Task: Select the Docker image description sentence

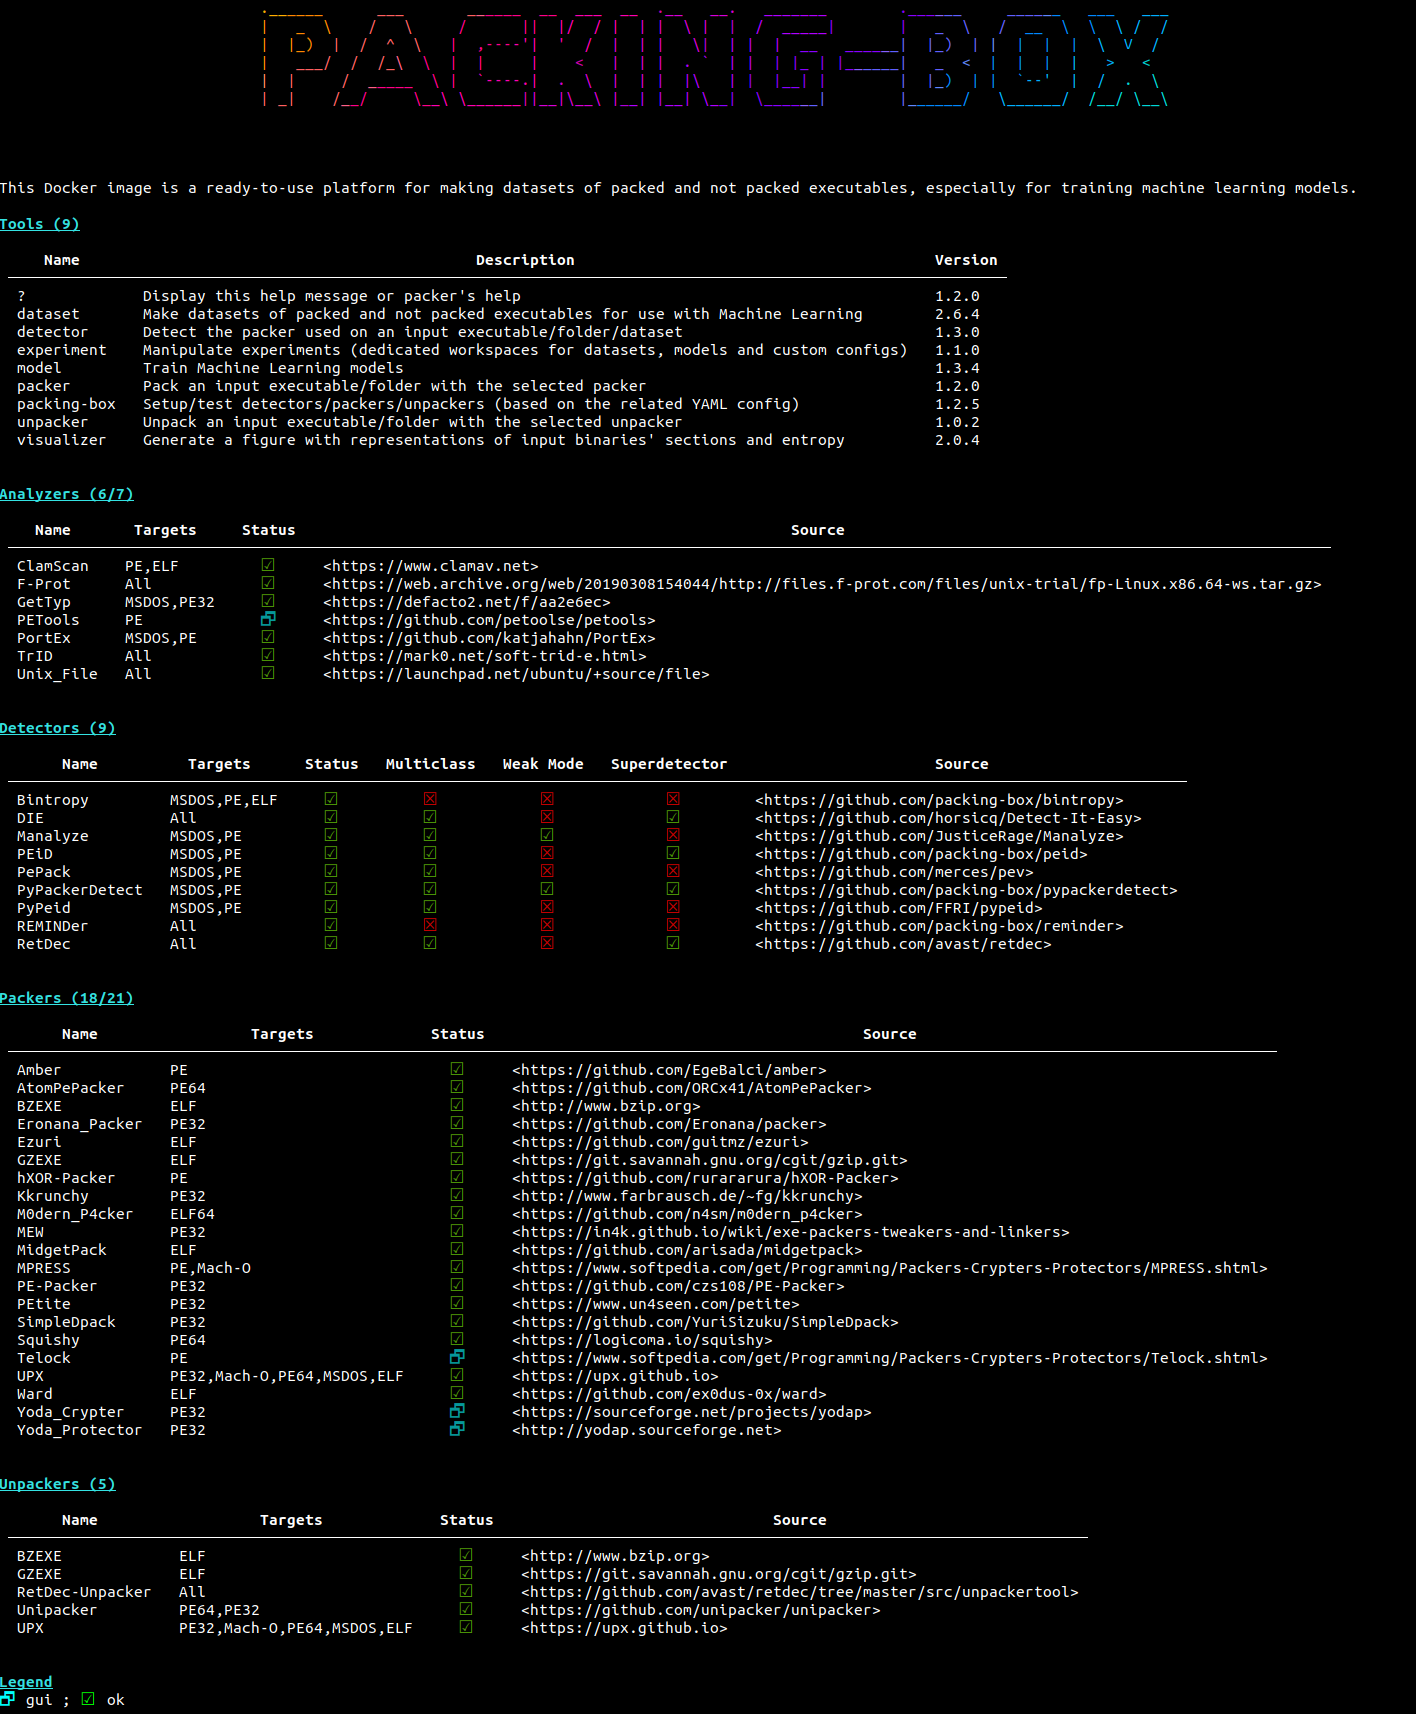Action: (x=678, y=188)
